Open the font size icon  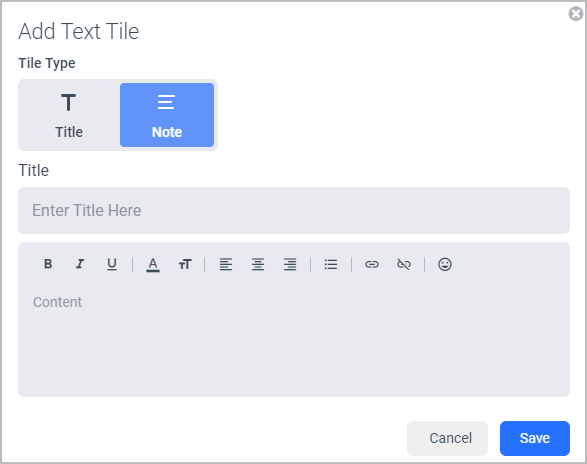(185, 264)
